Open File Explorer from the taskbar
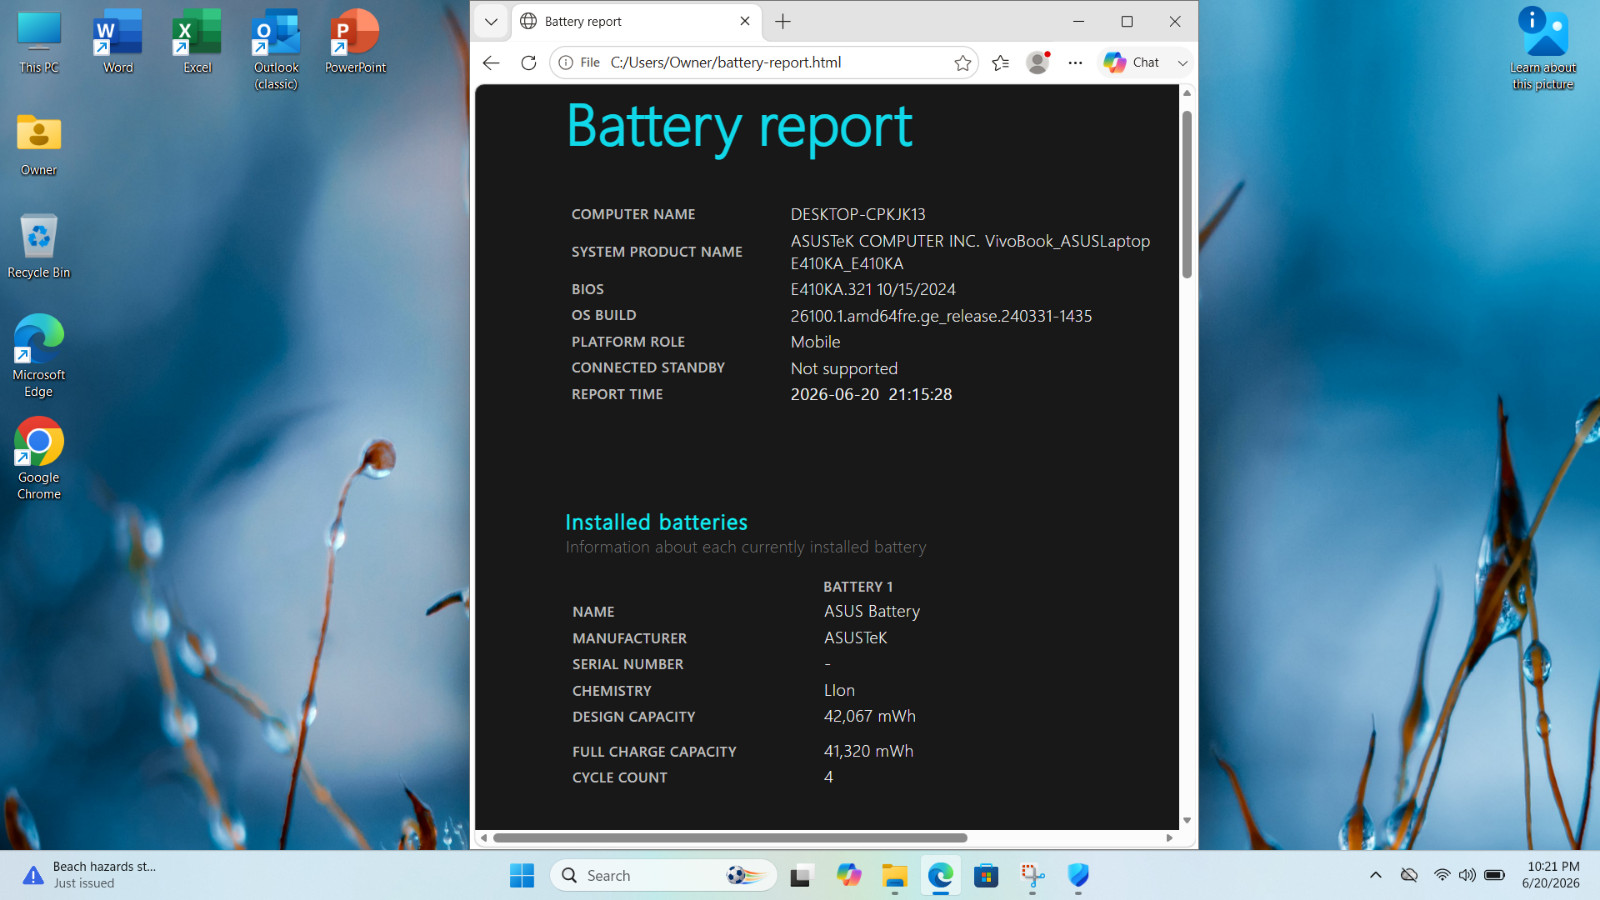 (x=895, y=876)
